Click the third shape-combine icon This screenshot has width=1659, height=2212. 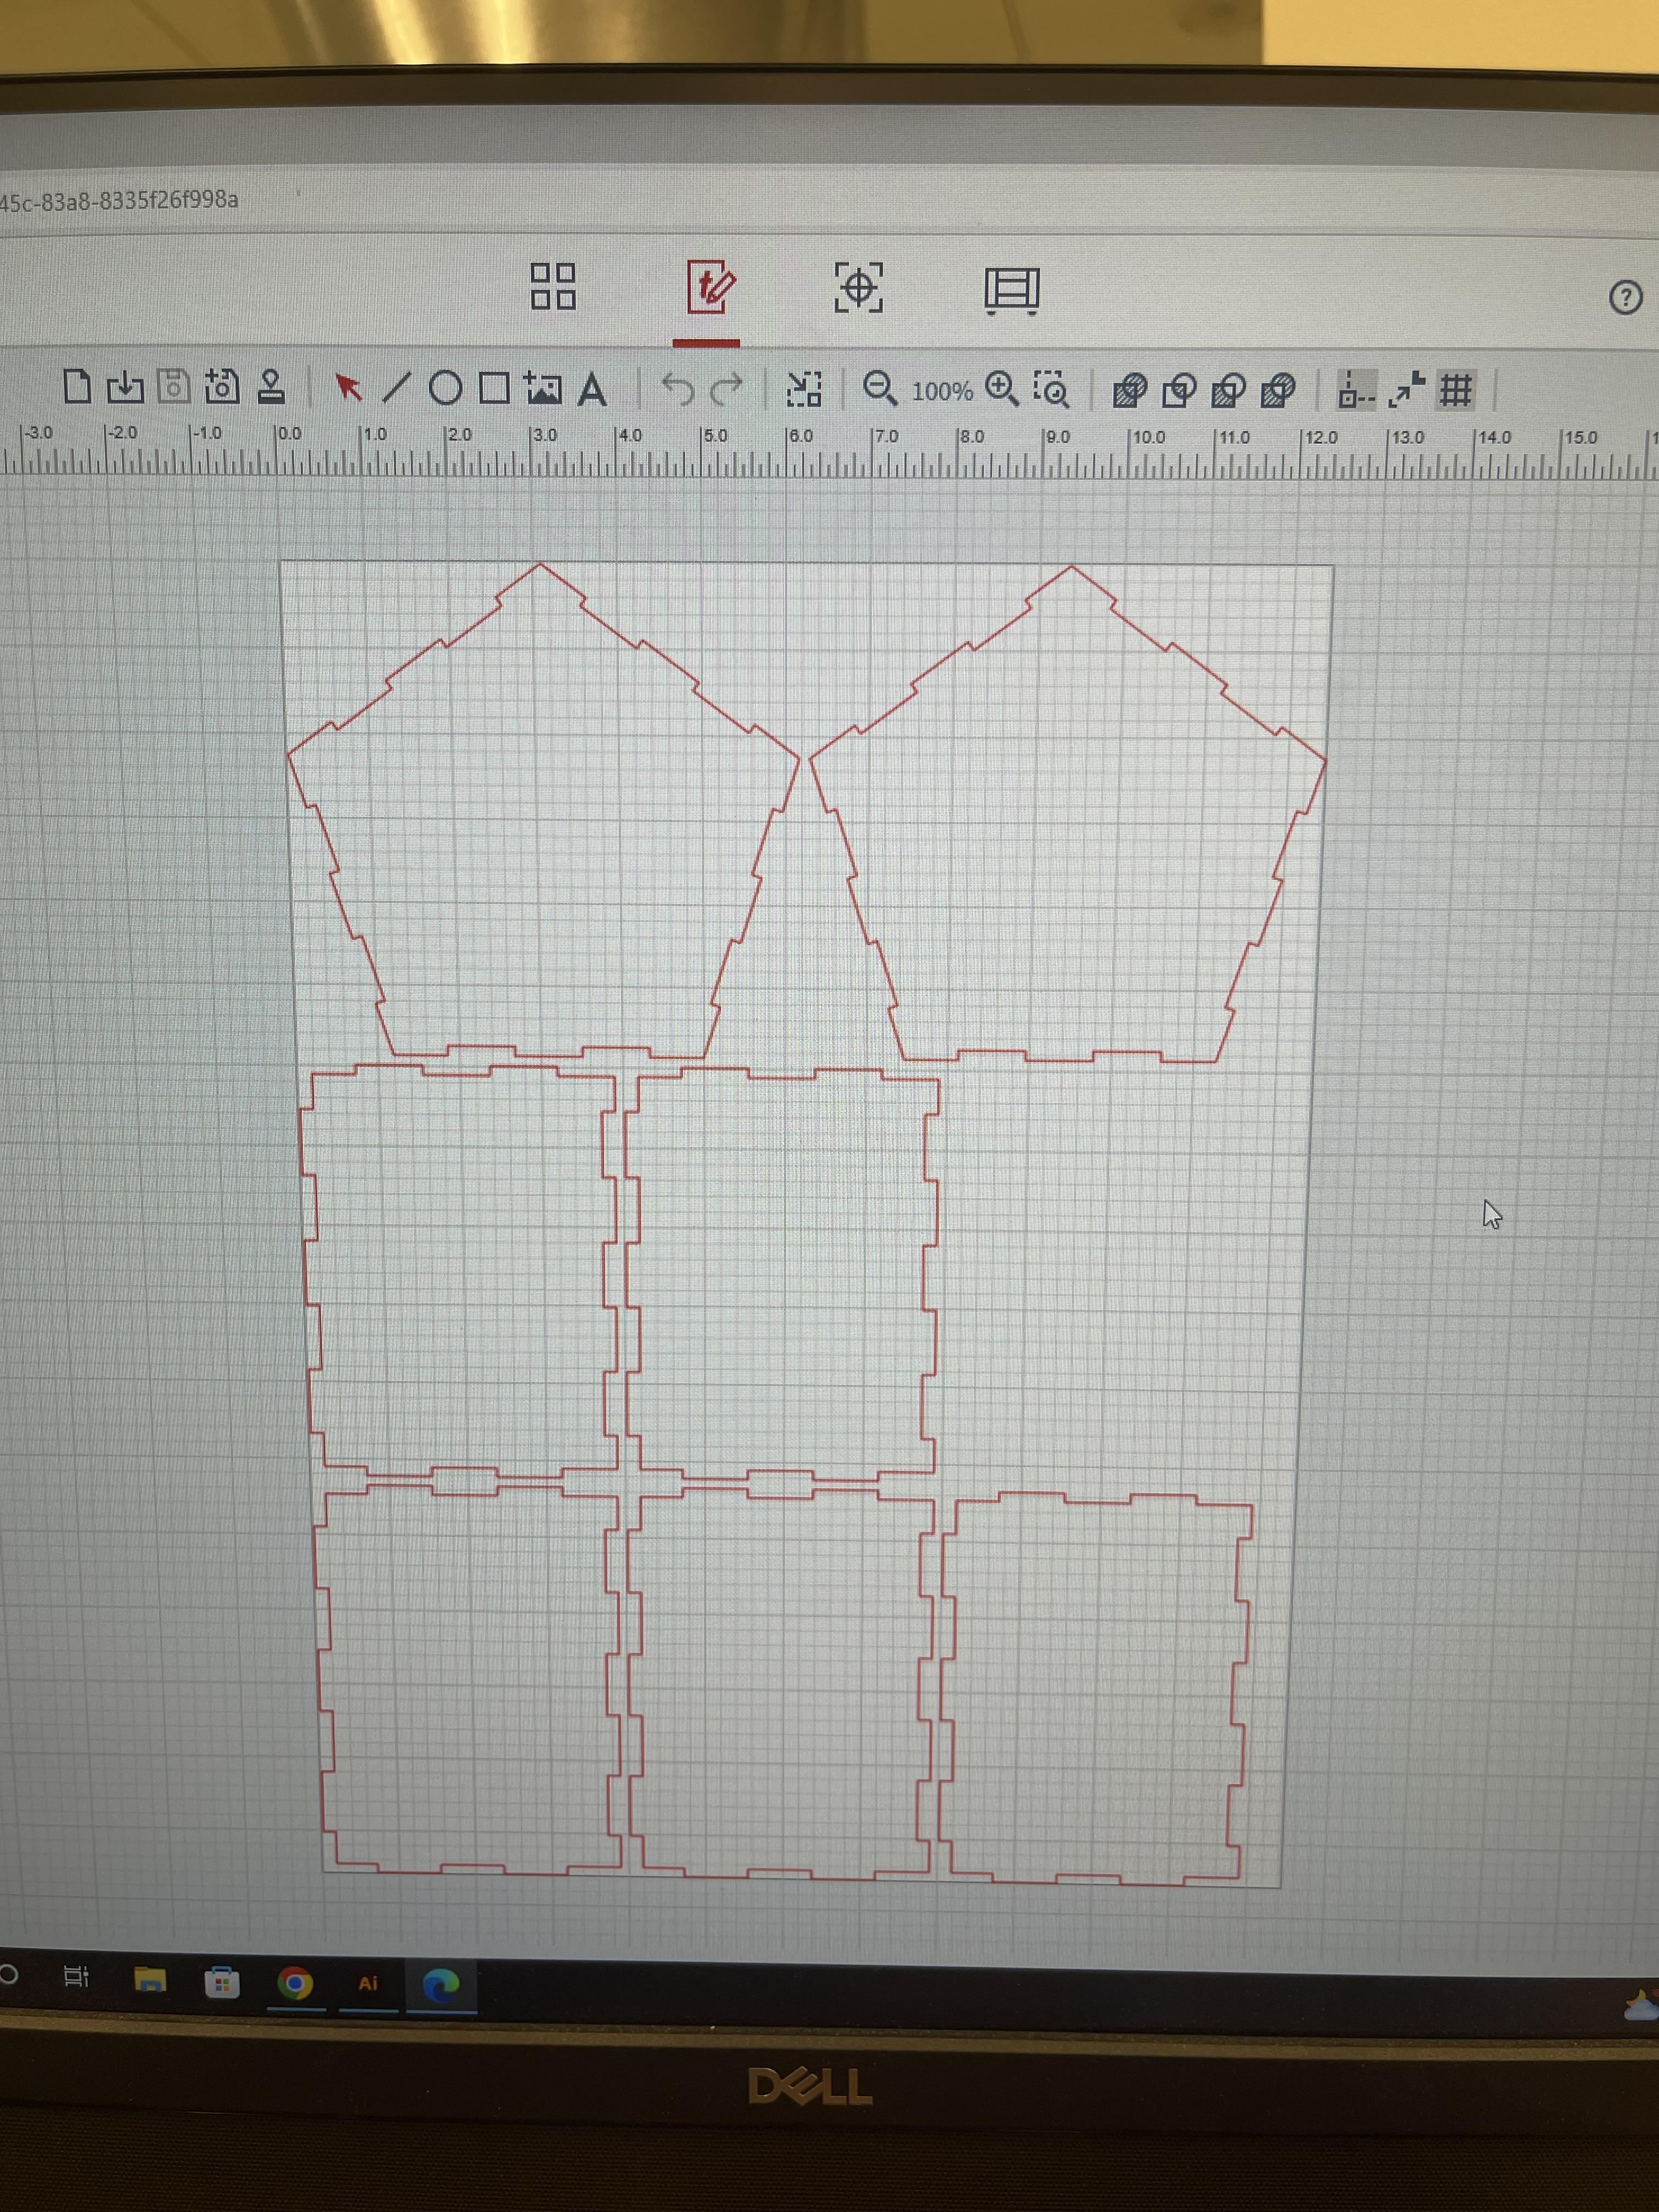(x=1229, y=390)
